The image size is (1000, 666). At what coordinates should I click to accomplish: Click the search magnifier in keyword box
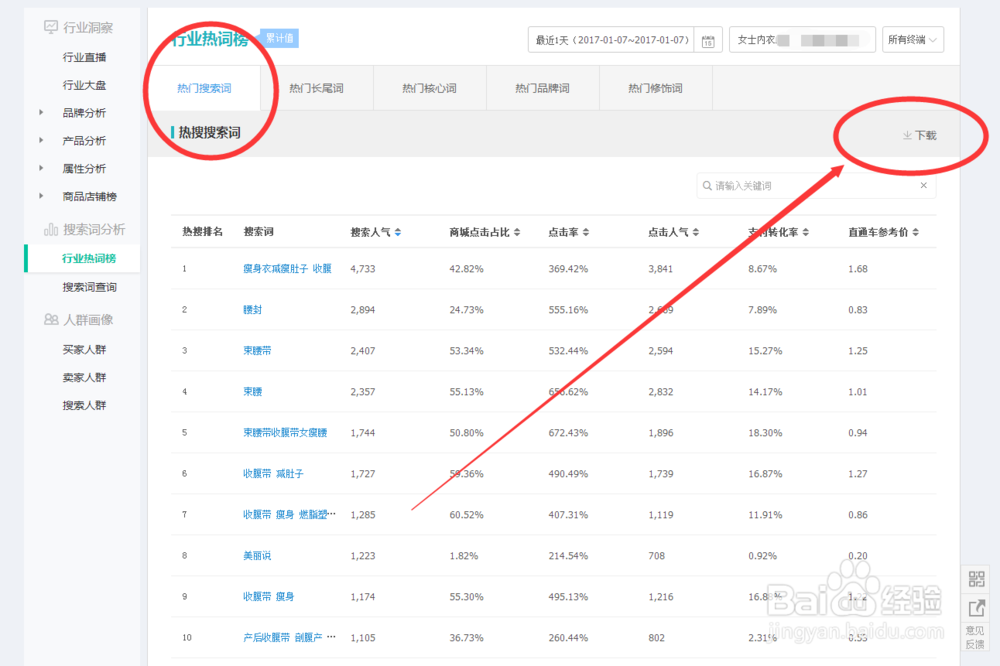(x=707, y=186)
